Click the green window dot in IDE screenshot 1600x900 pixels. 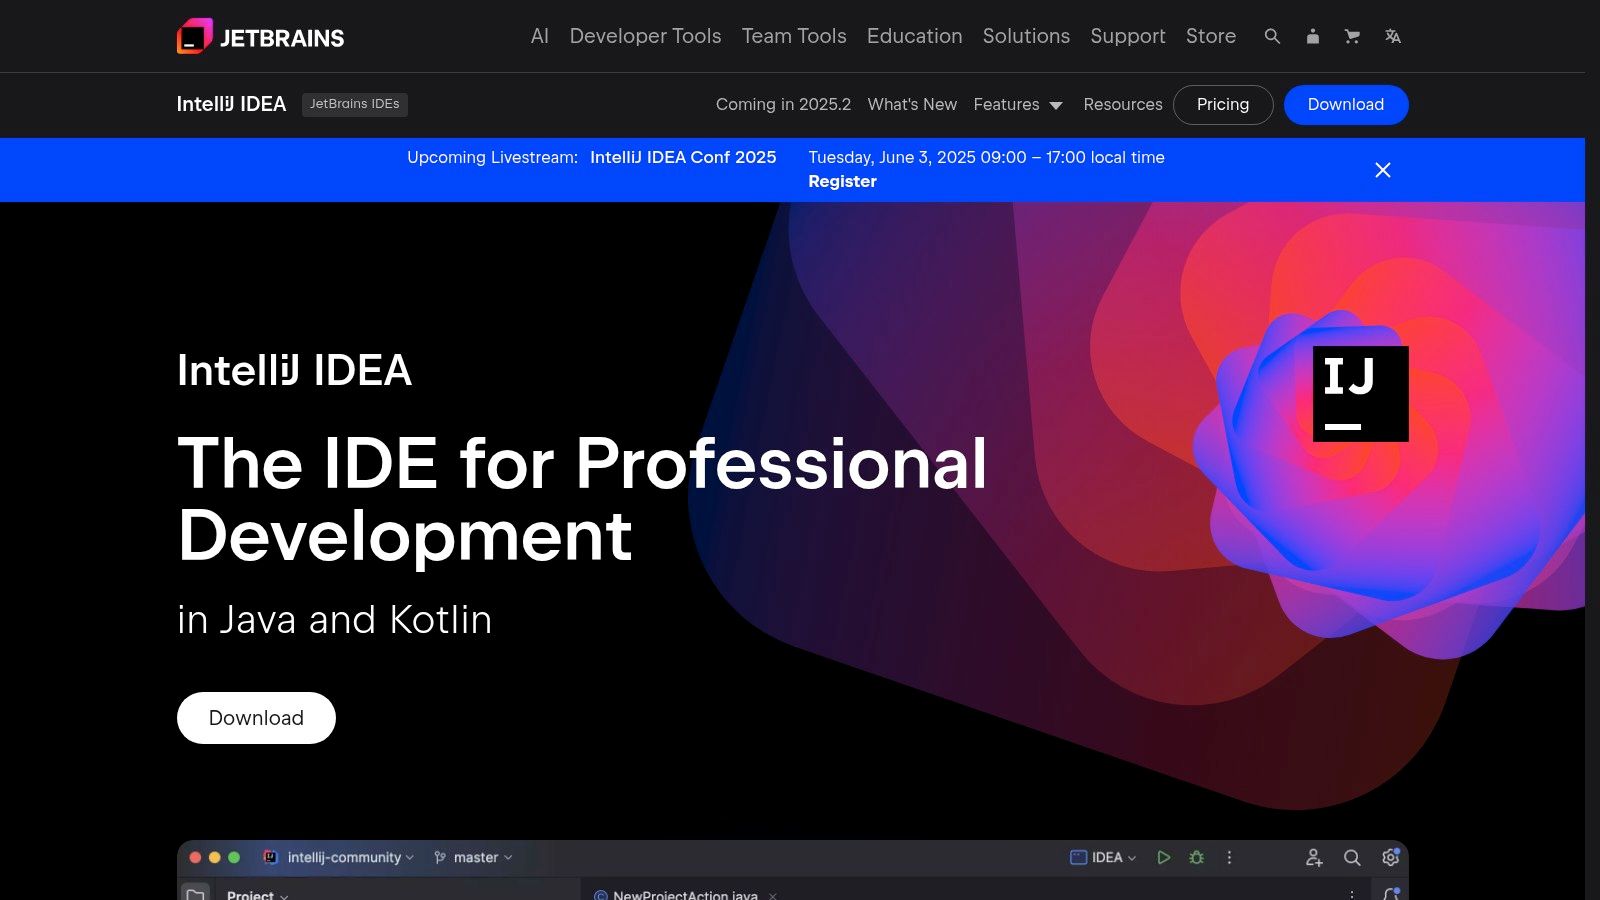pyautogui.click(x=234, y=857)
